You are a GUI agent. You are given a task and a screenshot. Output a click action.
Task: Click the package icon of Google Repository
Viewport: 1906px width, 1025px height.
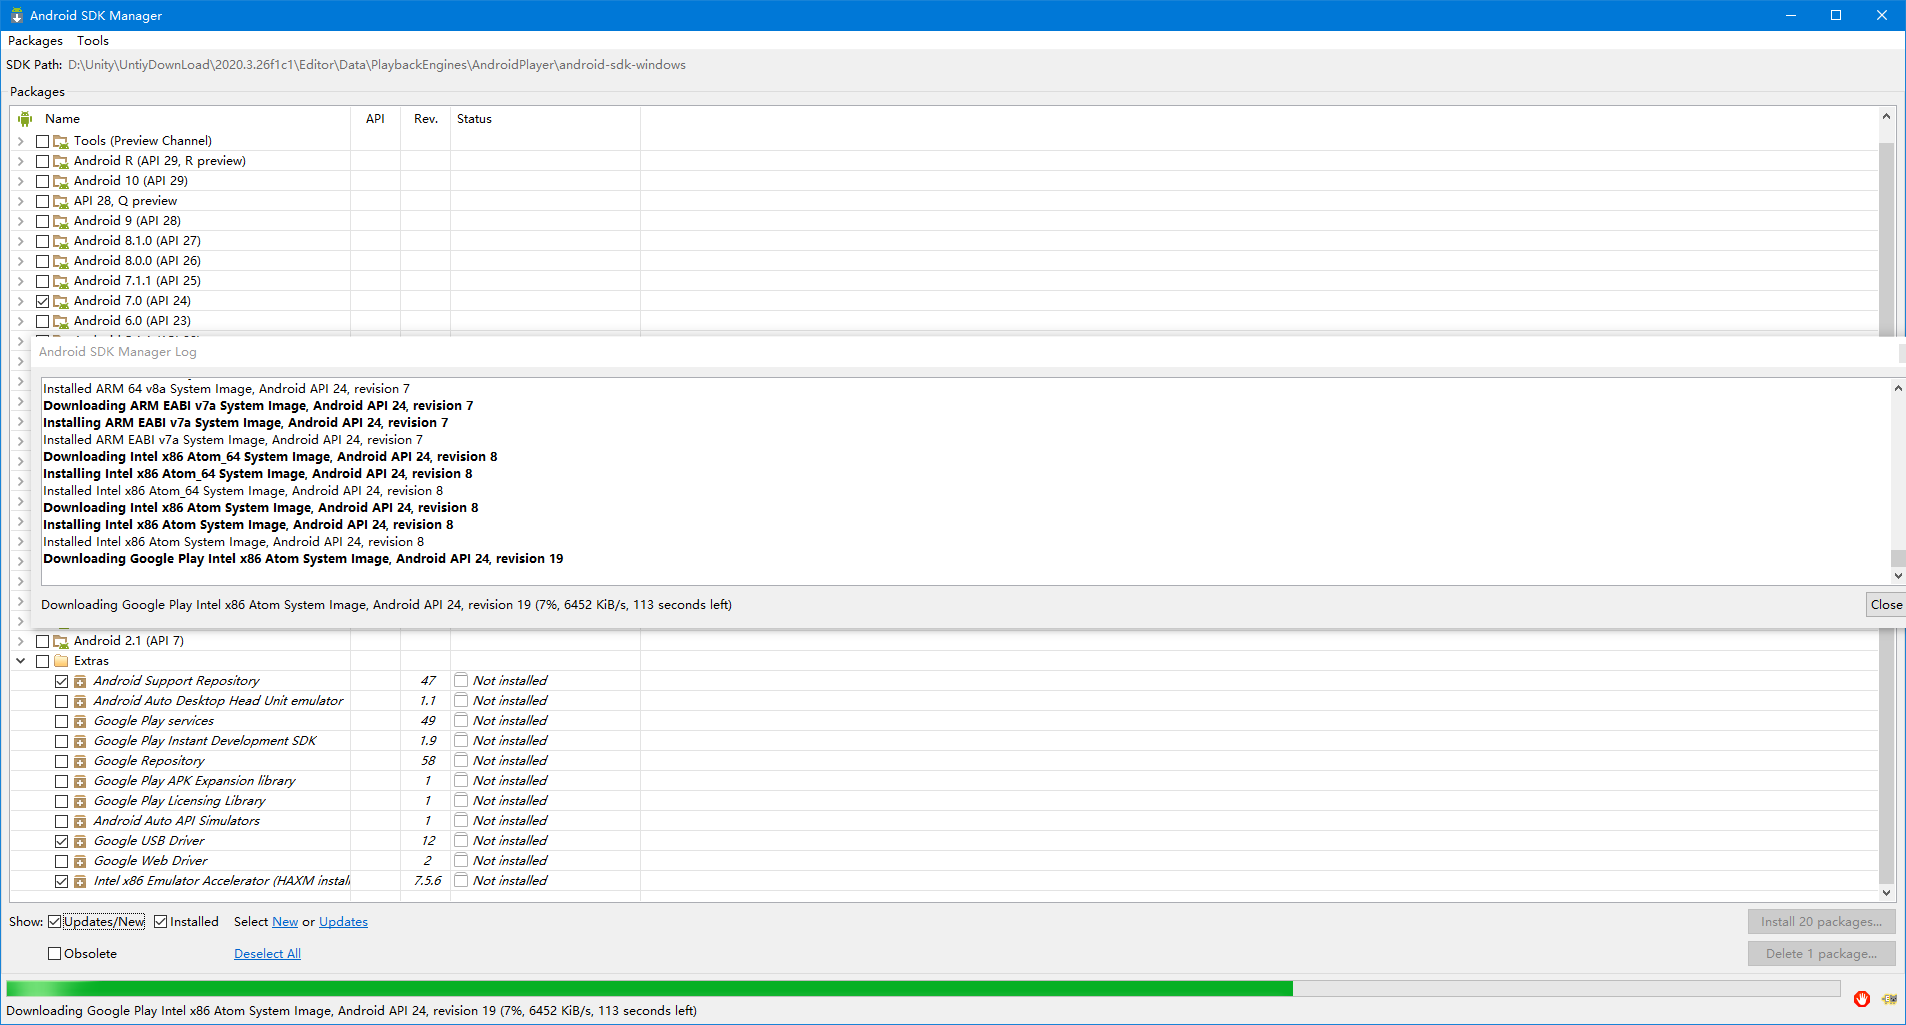coord(80,762)
